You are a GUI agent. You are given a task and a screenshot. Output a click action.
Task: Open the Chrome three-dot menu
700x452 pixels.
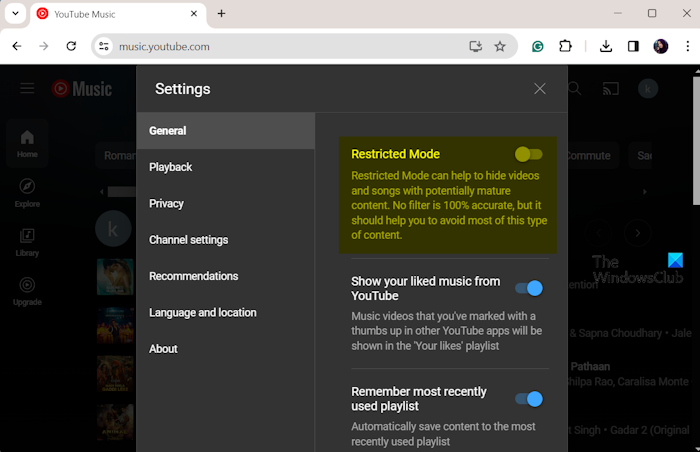click(685, 46)
